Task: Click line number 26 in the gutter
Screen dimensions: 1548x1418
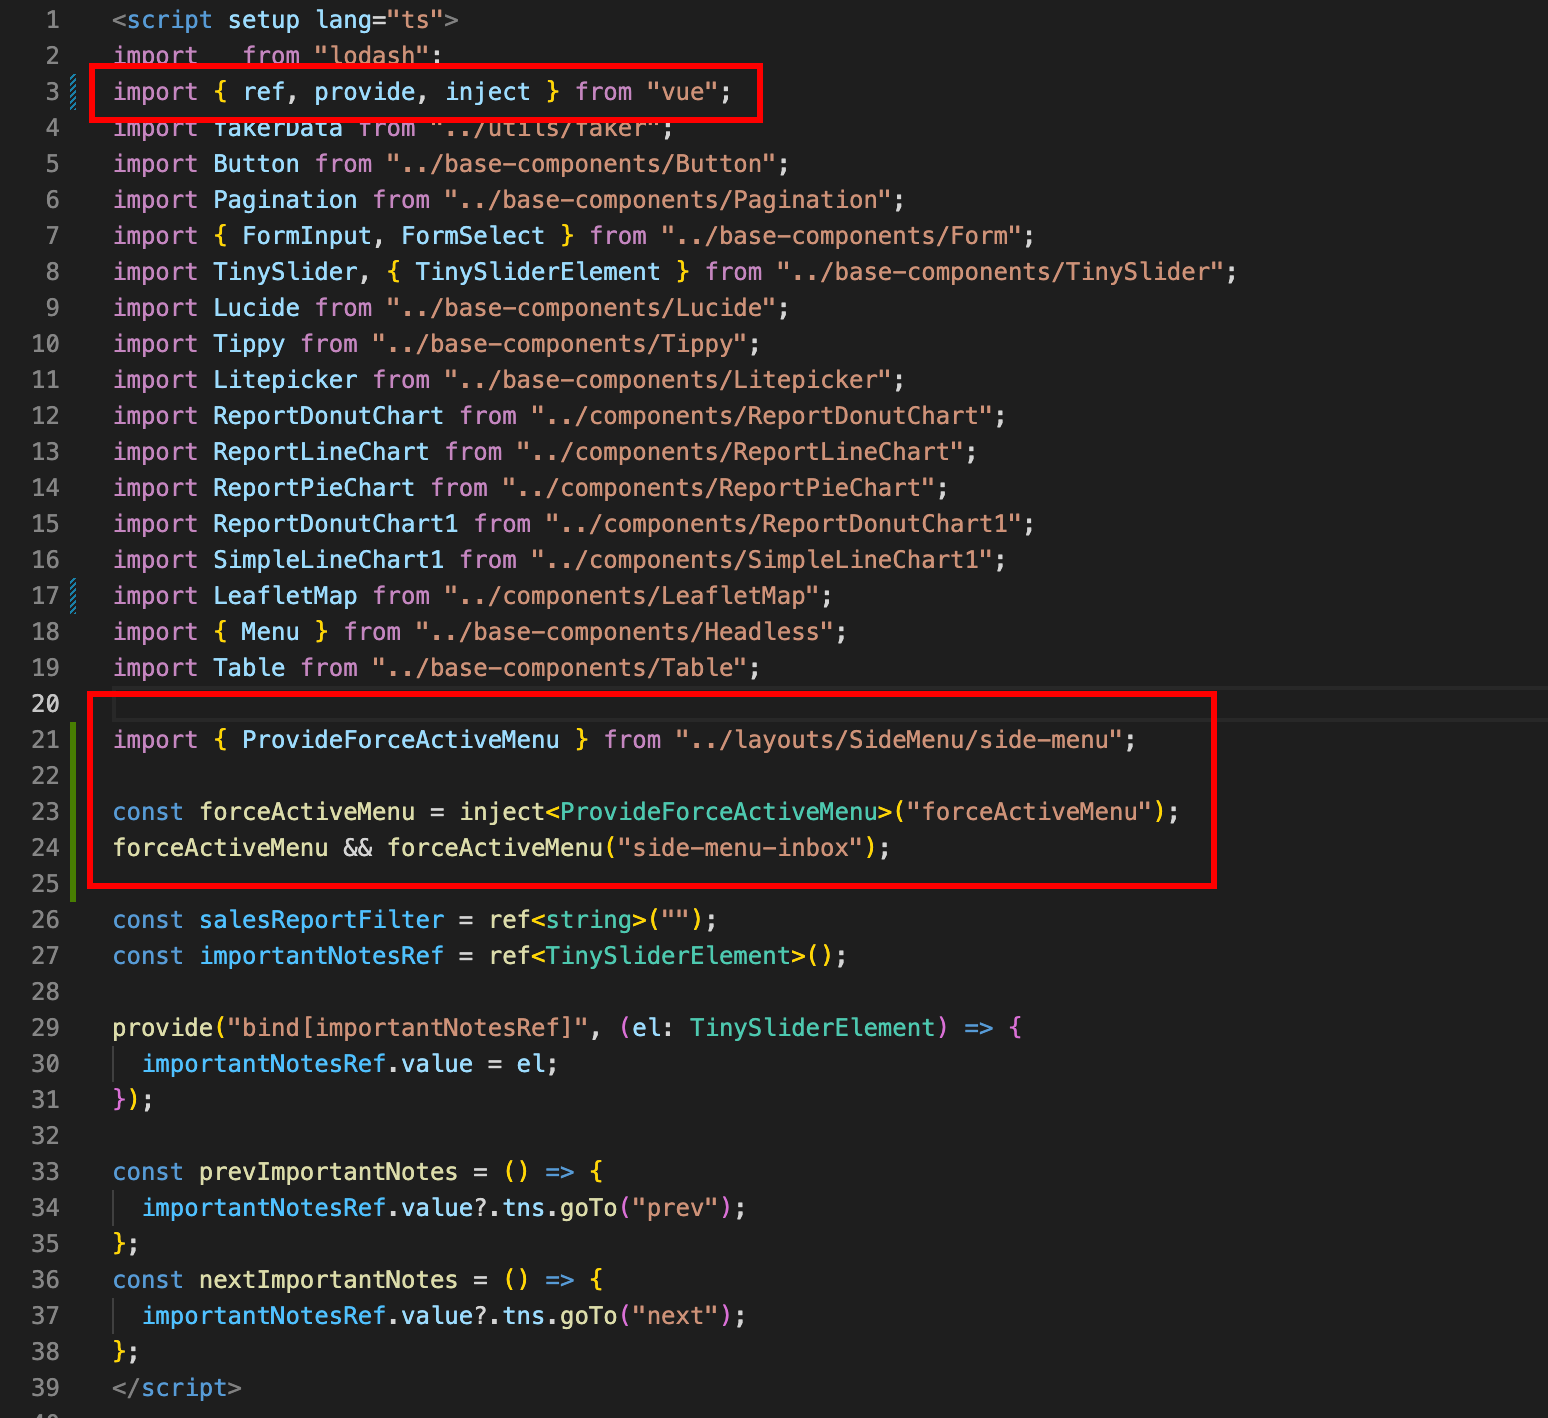Action: (x=46, y=920)
